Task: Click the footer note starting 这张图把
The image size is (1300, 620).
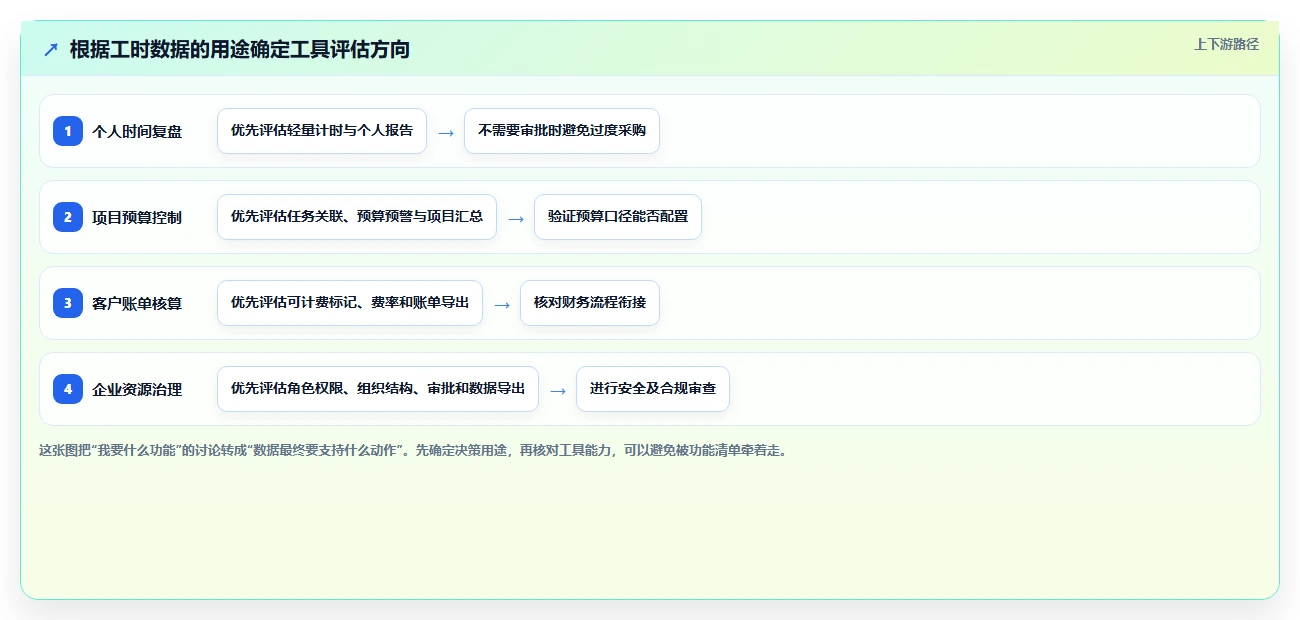Action: (413, 450)
